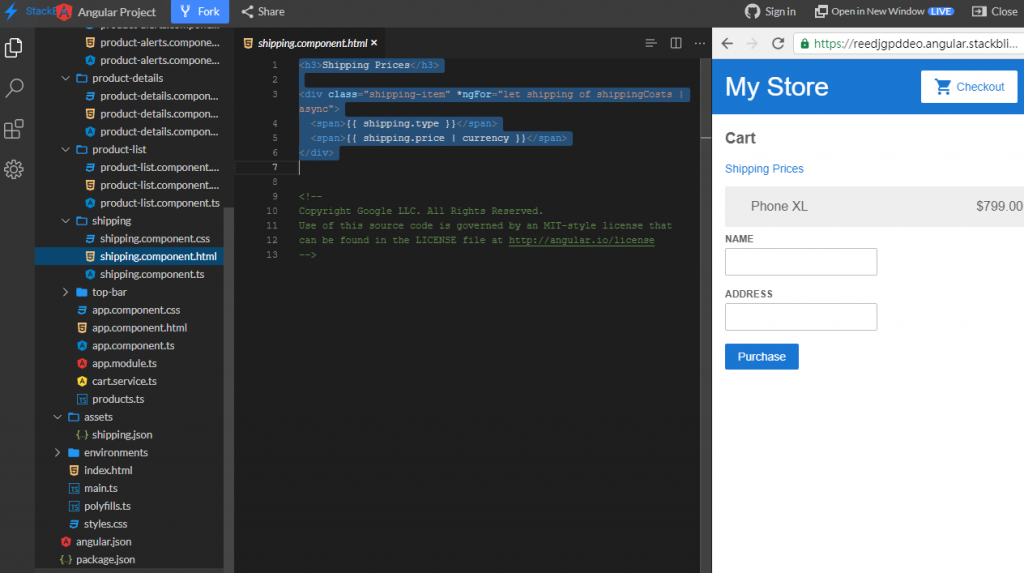1024x573 pixels.
Task: Click the Close preview button
Action: coord(995,11)
